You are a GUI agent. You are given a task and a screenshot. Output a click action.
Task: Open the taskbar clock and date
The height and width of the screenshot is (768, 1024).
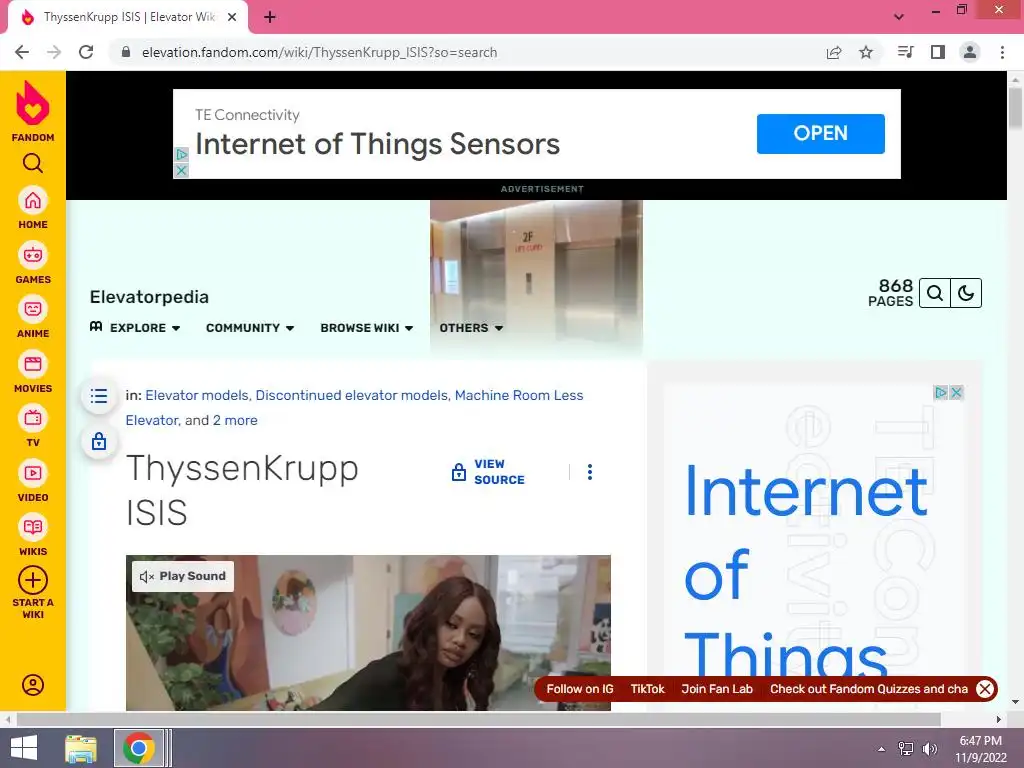tap(980, 749)
